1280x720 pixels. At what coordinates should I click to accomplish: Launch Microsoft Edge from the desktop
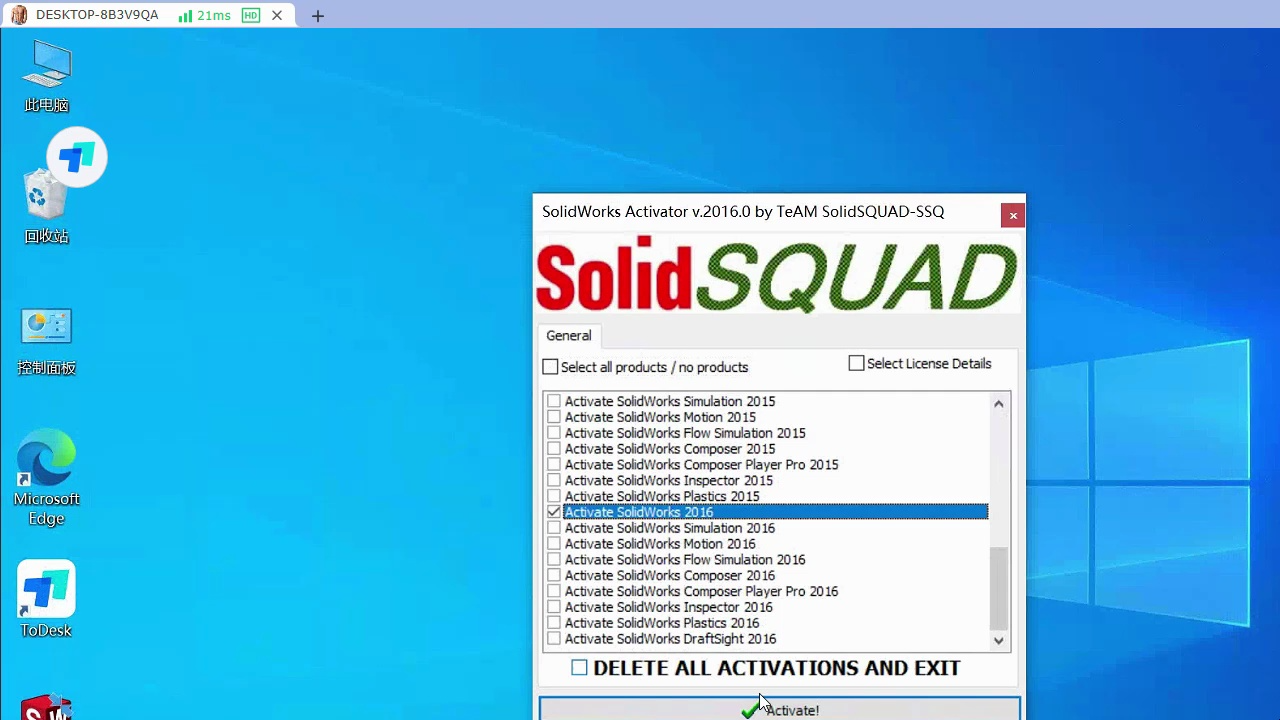[x=46, y=478]
